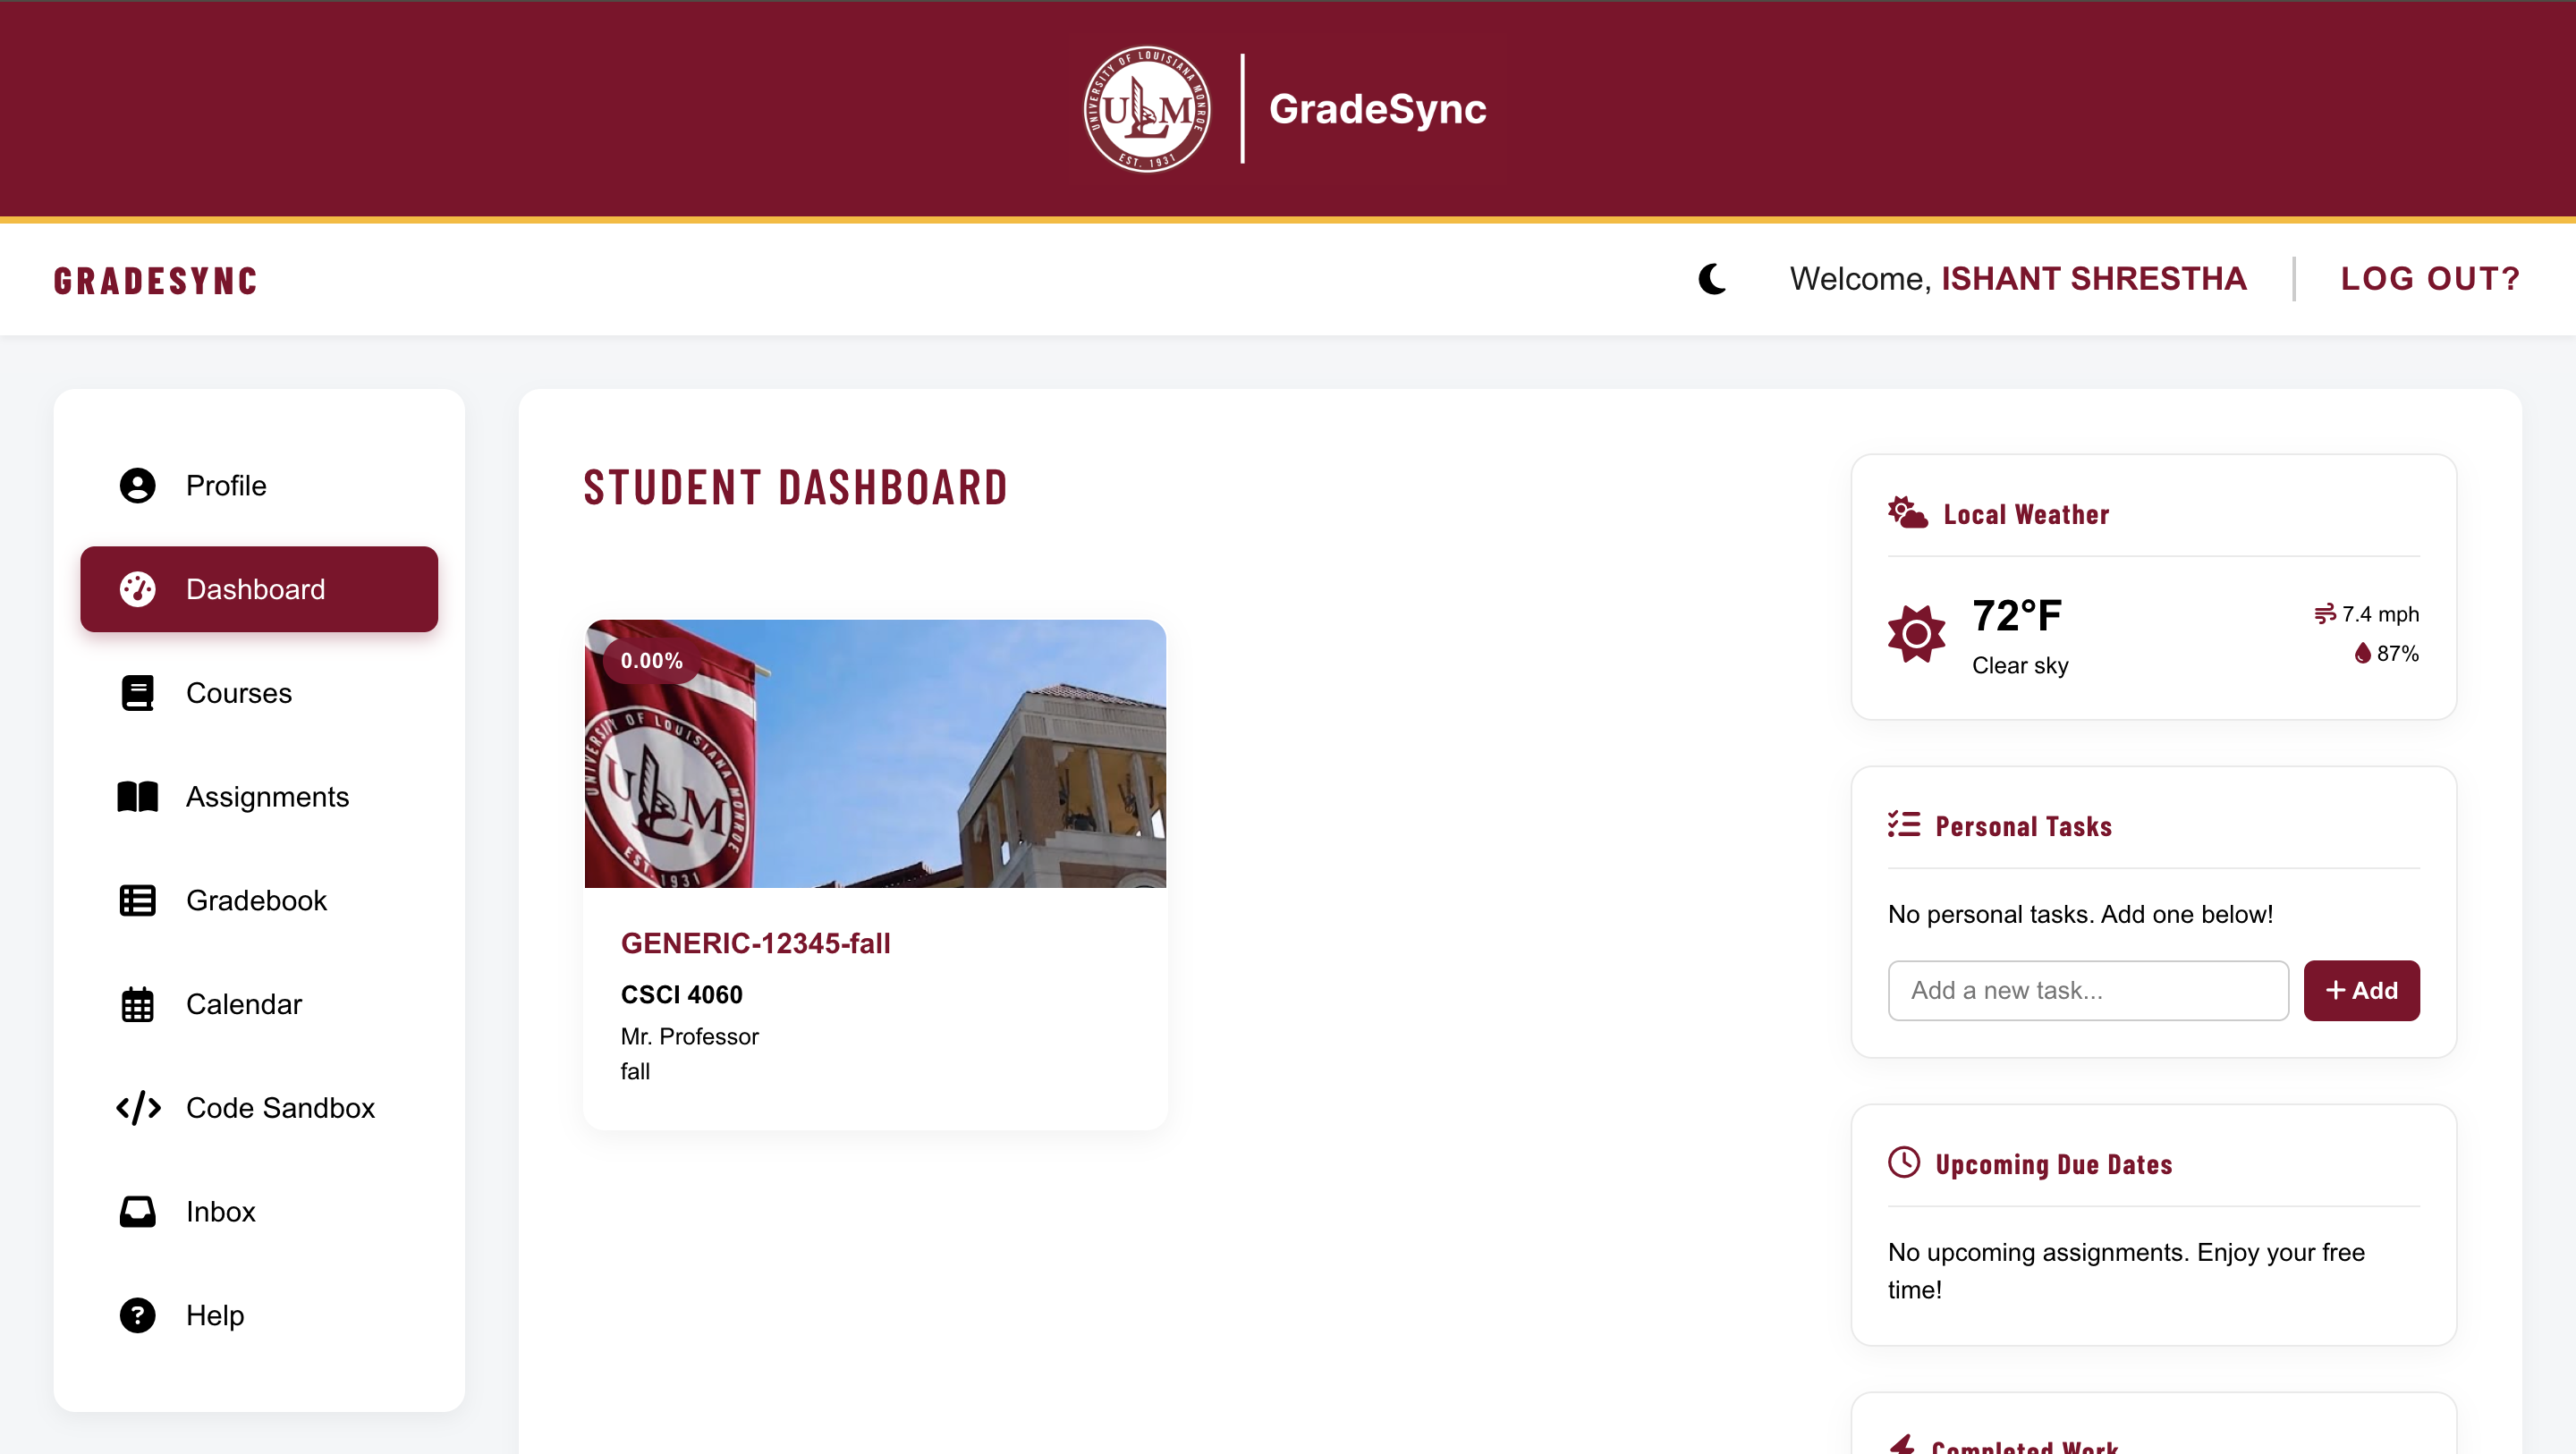Click the course card banner image
The width and height of the screenshot is (2576, 1454).
(875, 754)
